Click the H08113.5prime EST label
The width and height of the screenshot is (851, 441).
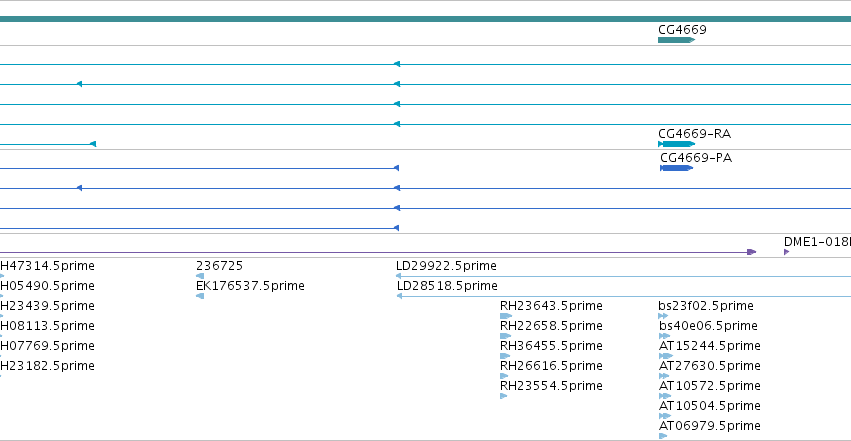pos(47,326)
